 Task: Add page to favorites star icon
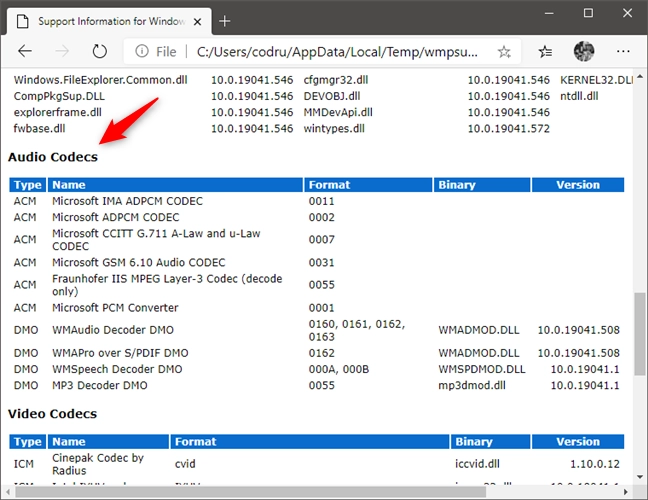click(x=504, y=52)
